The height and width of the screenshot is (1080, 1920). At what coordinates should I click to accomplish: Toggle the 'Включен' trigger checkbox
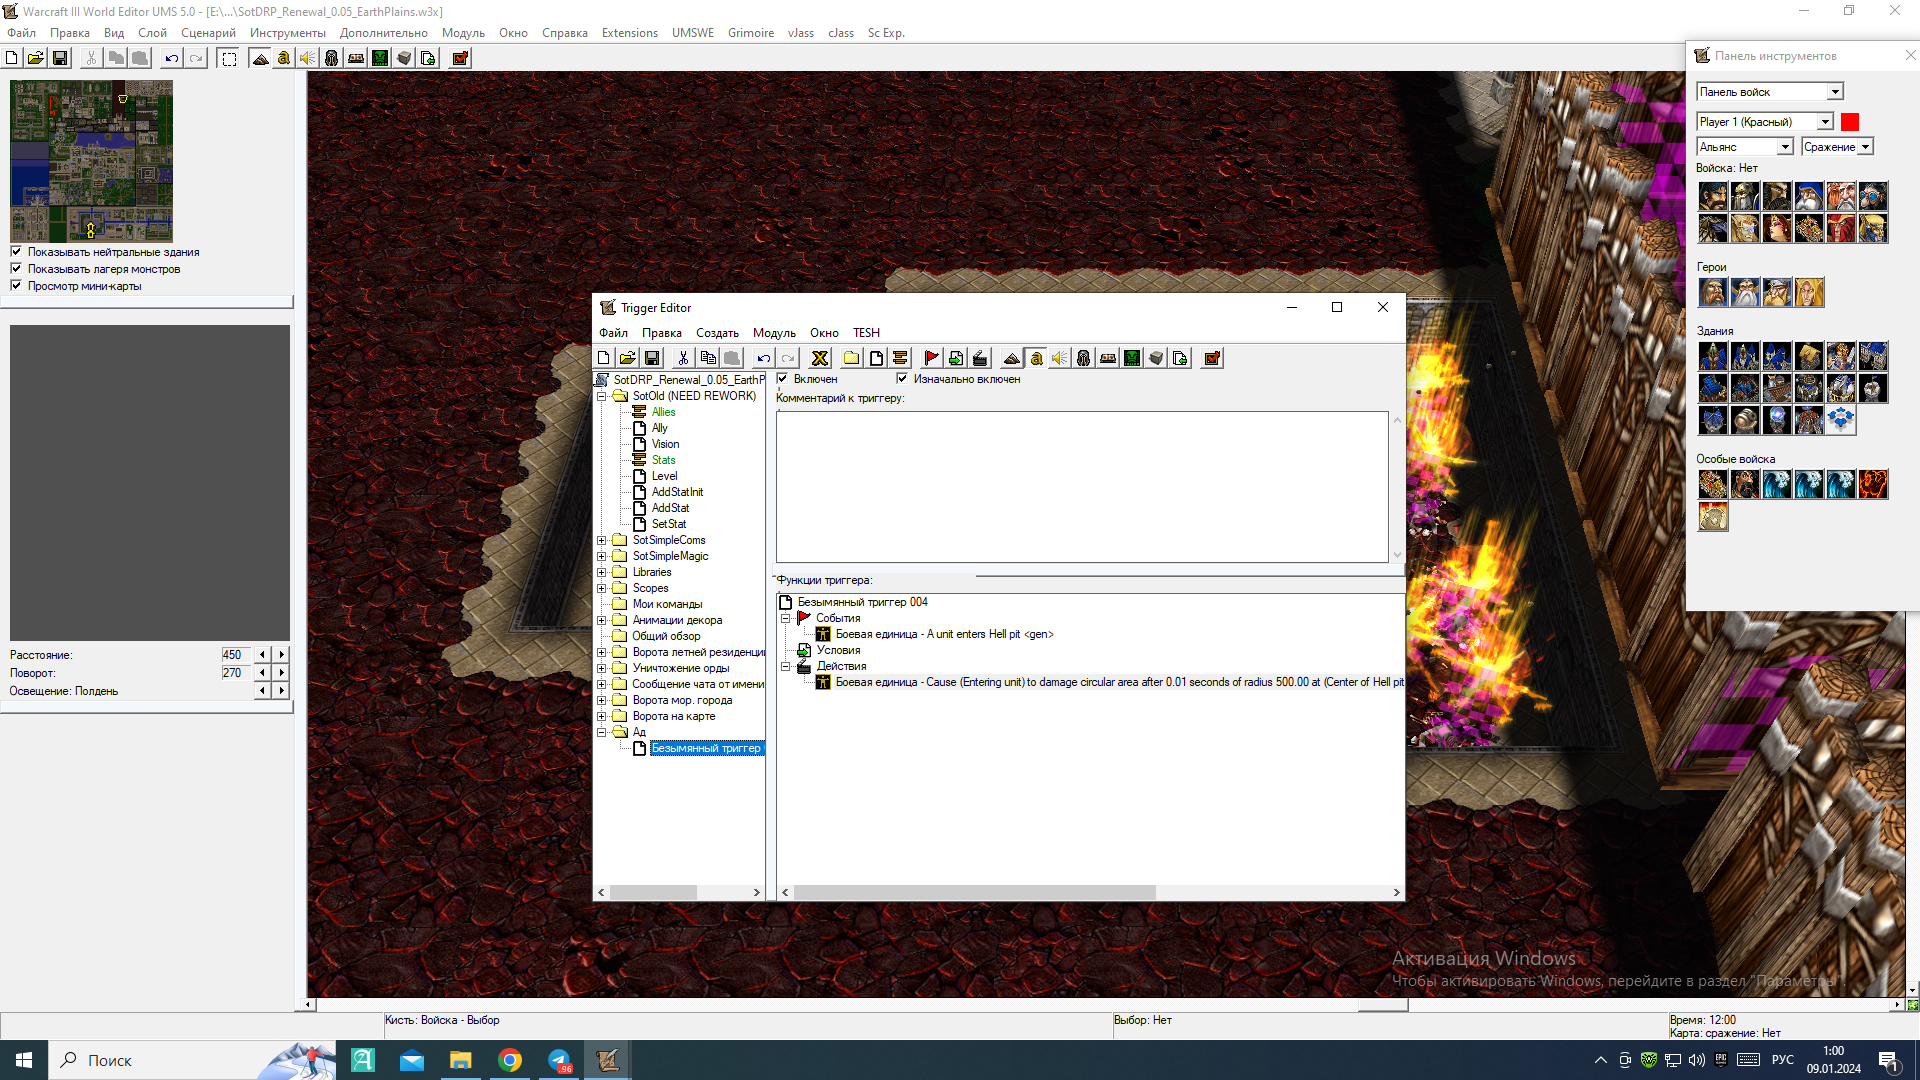tap(783, 379)
